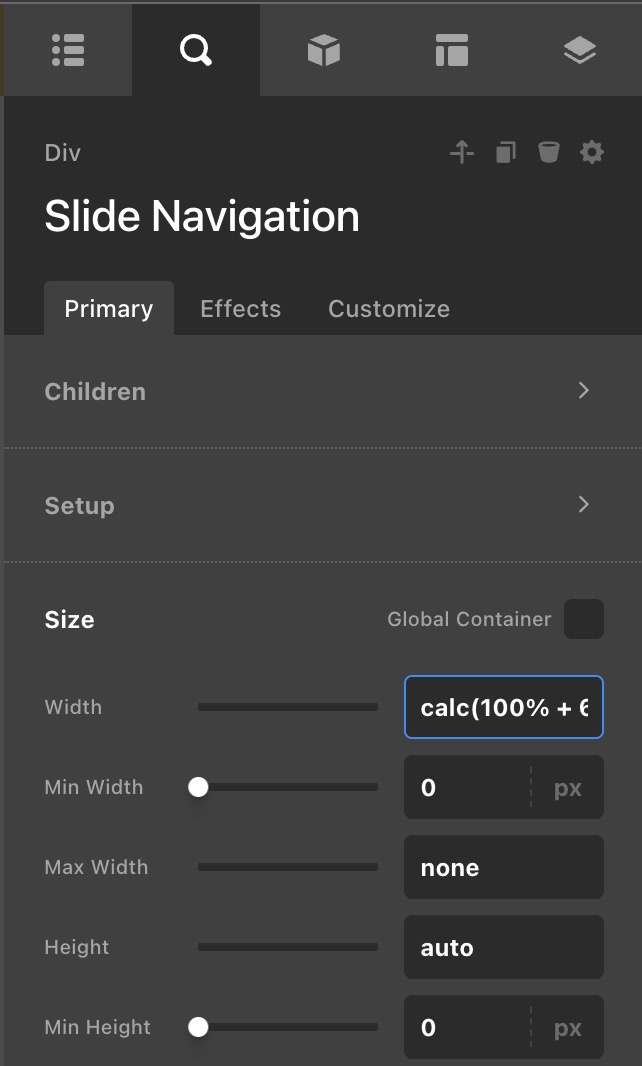Click the Max Width none field
642x1066 pixels.
click(x=504, y=868)
